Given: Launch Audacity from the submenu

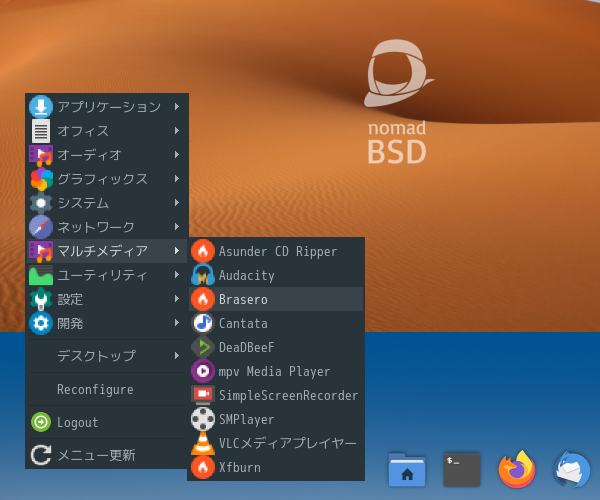Looking at the screenshot, I should 276,275.
